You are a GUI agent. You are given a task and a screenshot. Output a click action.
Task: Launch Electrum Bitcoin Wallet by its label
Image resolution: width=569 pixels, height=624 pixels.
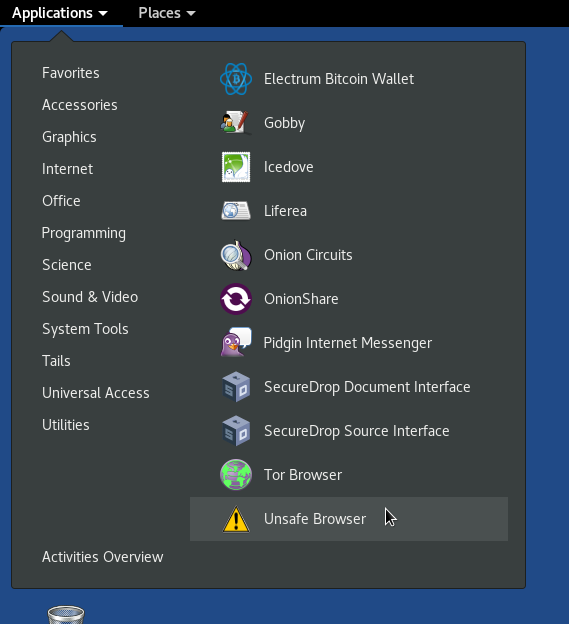coord(339,79)
